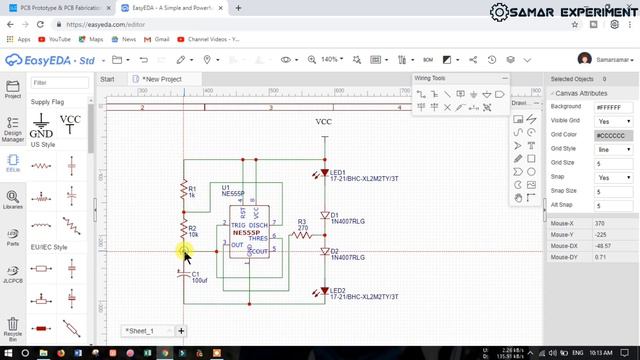Select the Bus Entry tool
Screen dimensions: 640x360
(447, 94)
